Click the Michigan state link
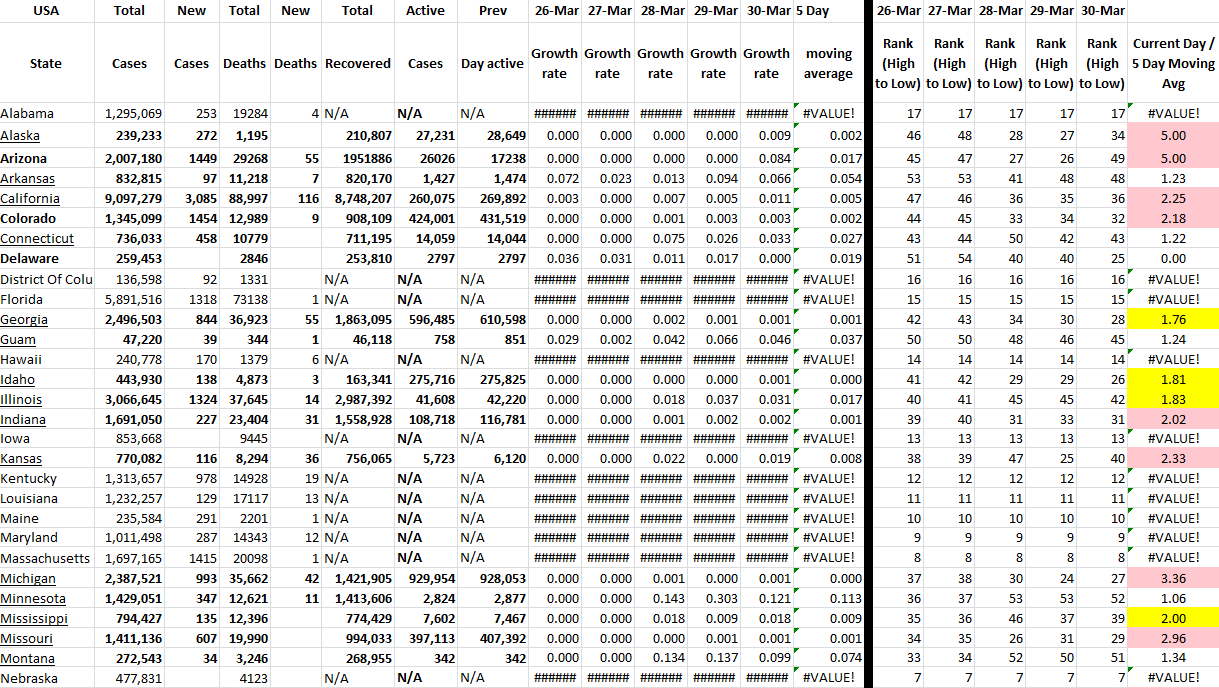Image resolution: width=1219 pixels, height=688 pixels. (28, 579)
